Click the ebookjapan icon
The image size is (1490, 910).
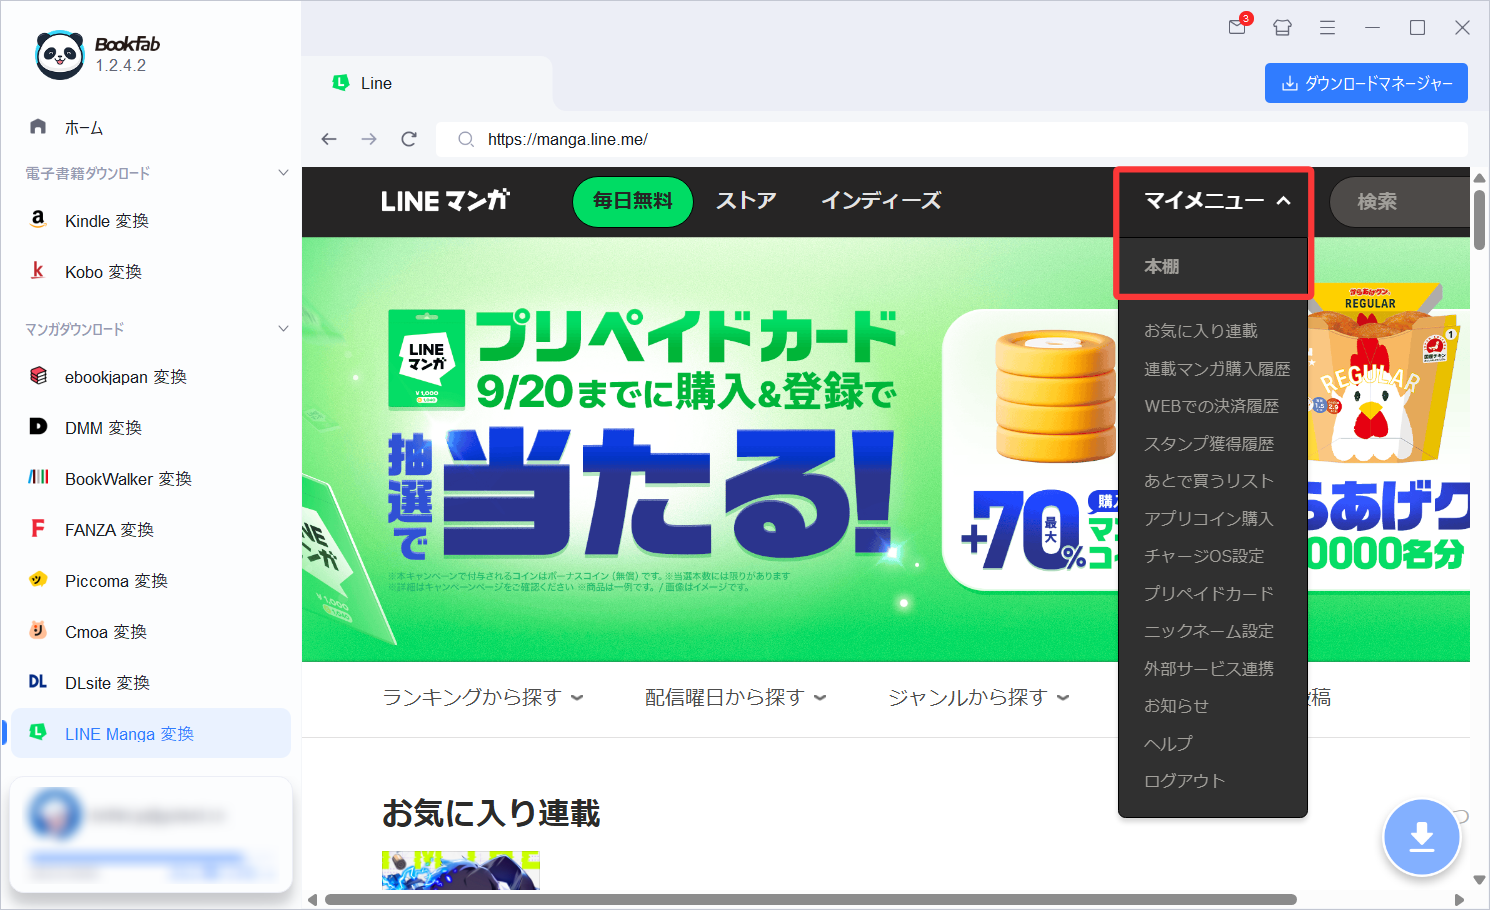(38, 375)
